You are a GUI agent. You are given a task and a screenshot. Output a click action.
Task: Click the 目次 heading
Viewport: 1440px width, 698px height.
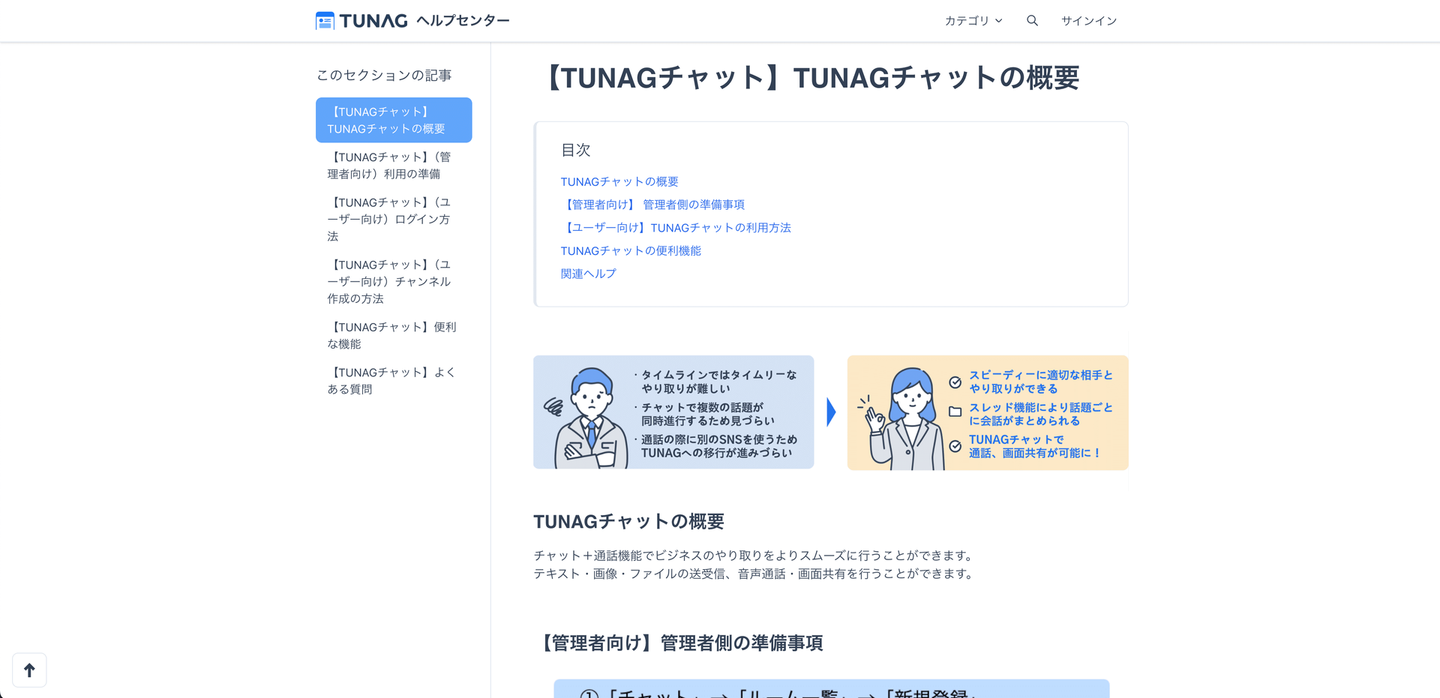click(576, 150)
